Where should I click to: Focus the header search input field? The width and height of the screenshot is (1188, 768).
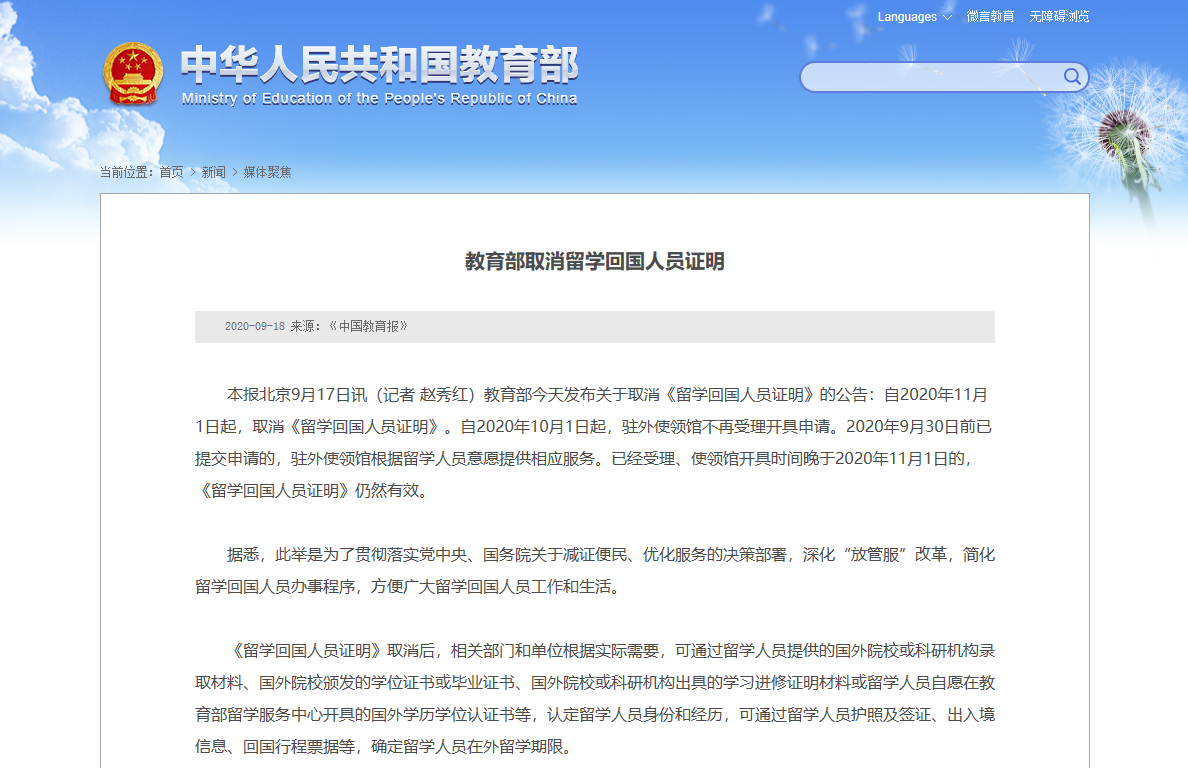tap(930, 77)
